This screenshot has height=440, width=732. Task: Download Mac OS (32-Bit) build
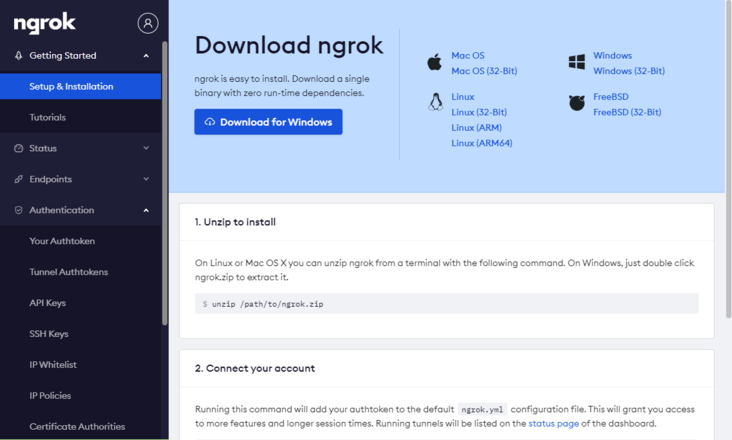484,71
